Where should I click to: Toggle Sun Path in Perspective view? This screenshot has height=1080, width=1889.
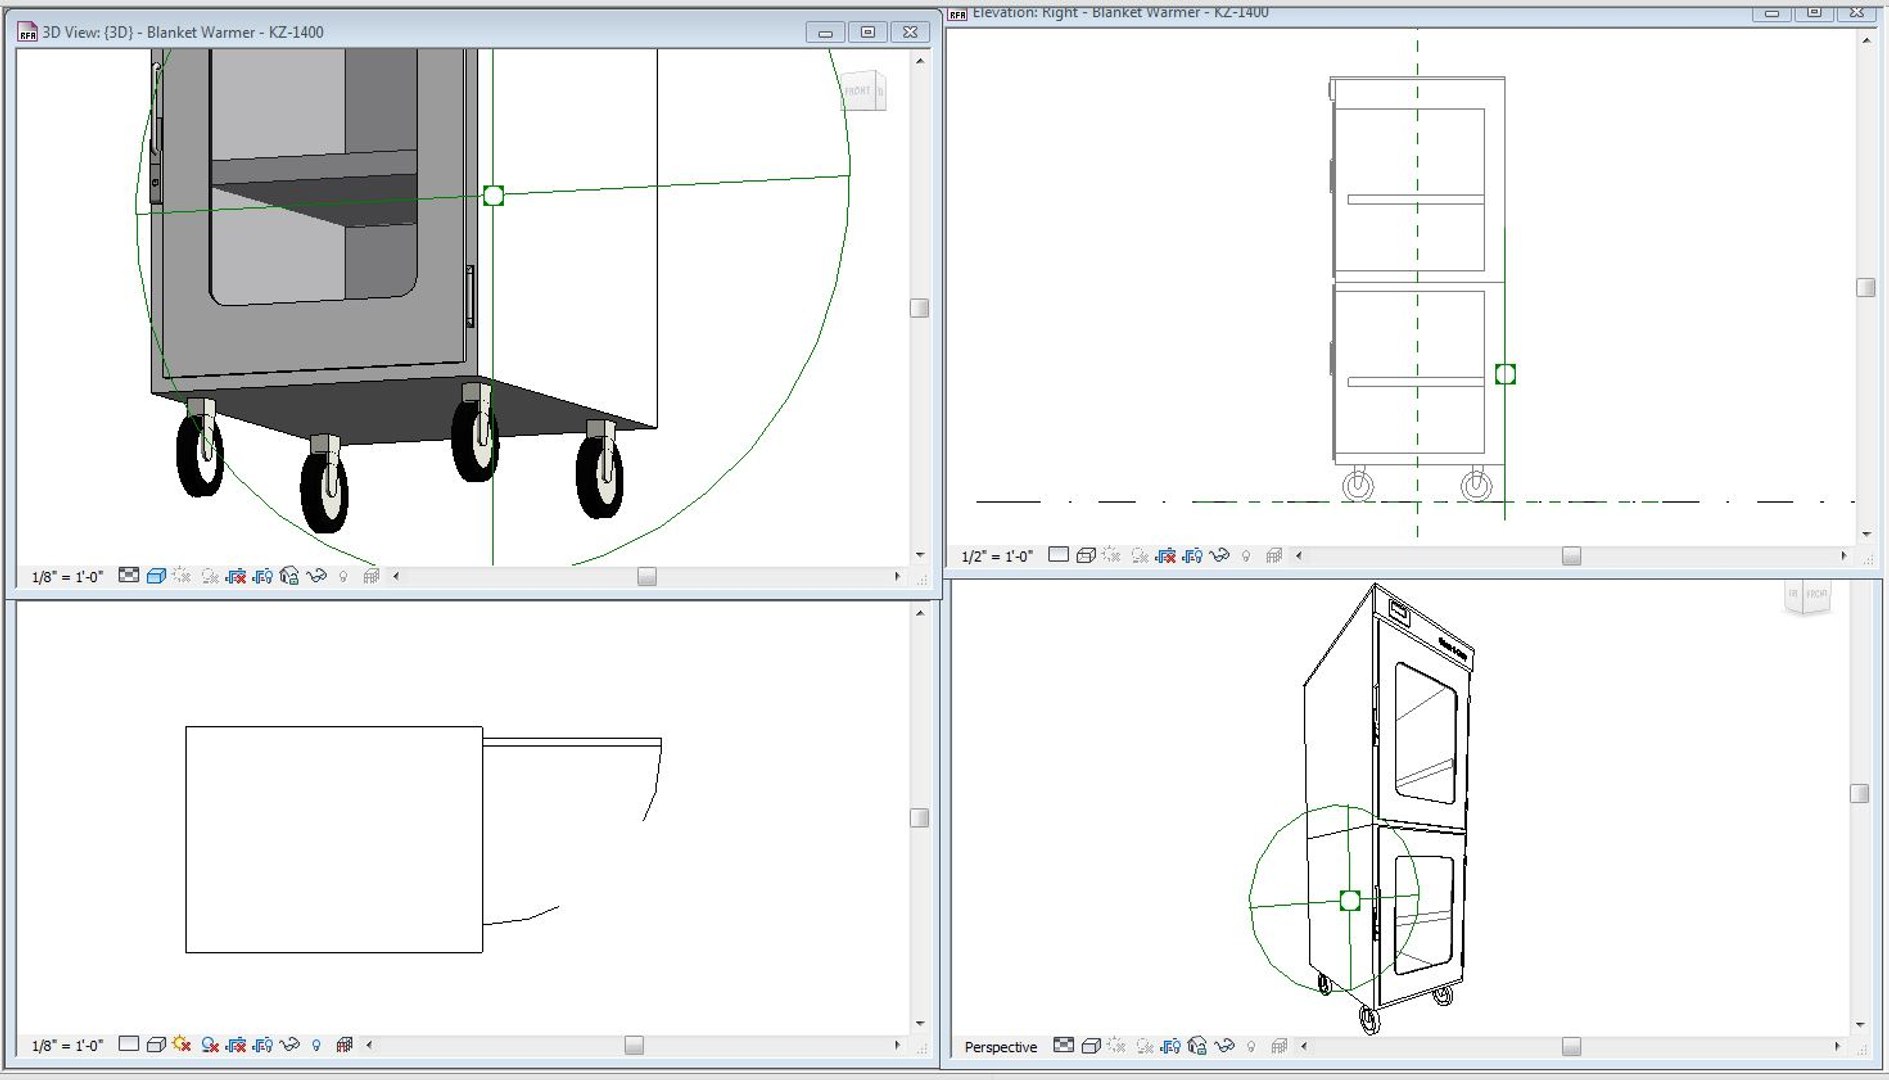[x=1117, y=1046]
